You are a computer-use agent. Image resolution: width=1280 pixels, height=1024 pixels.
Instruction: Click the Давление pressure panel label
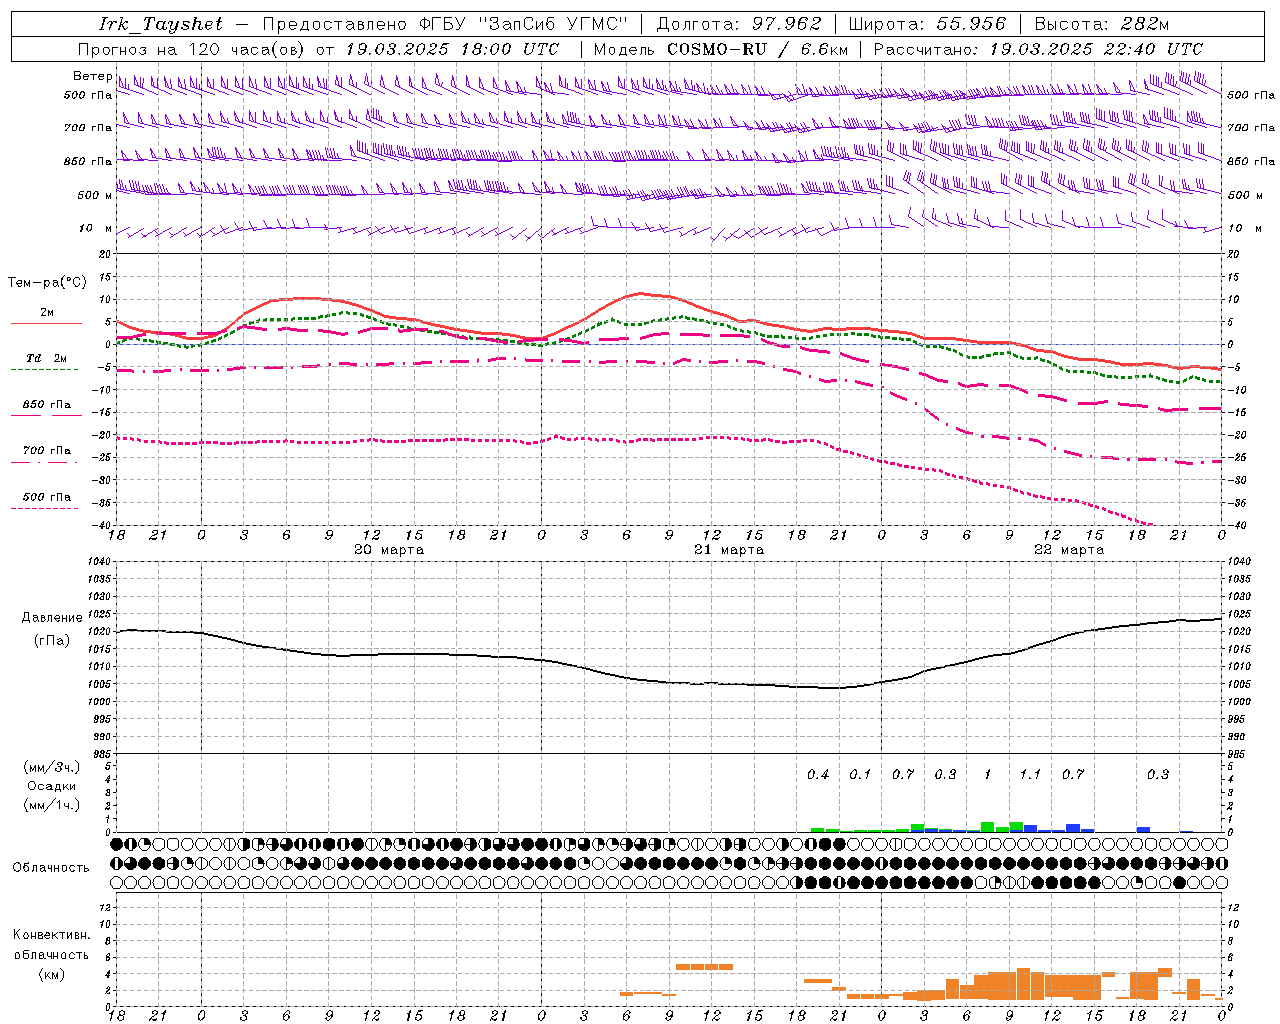[52, 618]
